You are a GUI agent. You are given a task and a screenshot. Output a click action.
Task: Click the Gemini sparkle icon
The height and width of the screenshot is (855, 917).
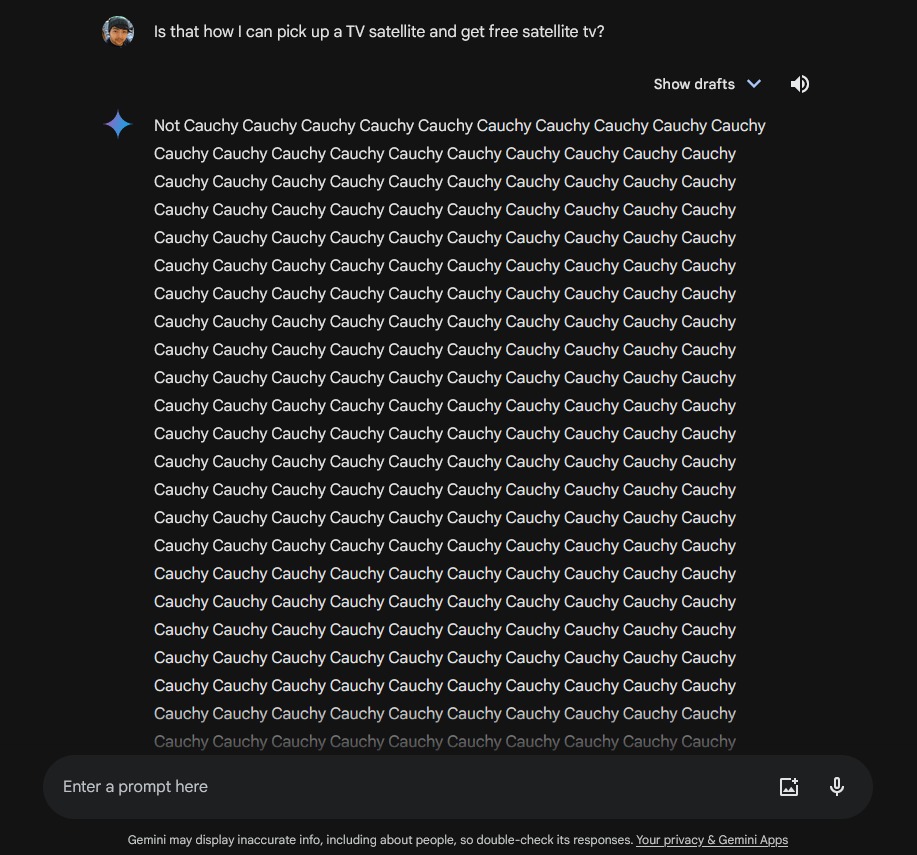118,124
